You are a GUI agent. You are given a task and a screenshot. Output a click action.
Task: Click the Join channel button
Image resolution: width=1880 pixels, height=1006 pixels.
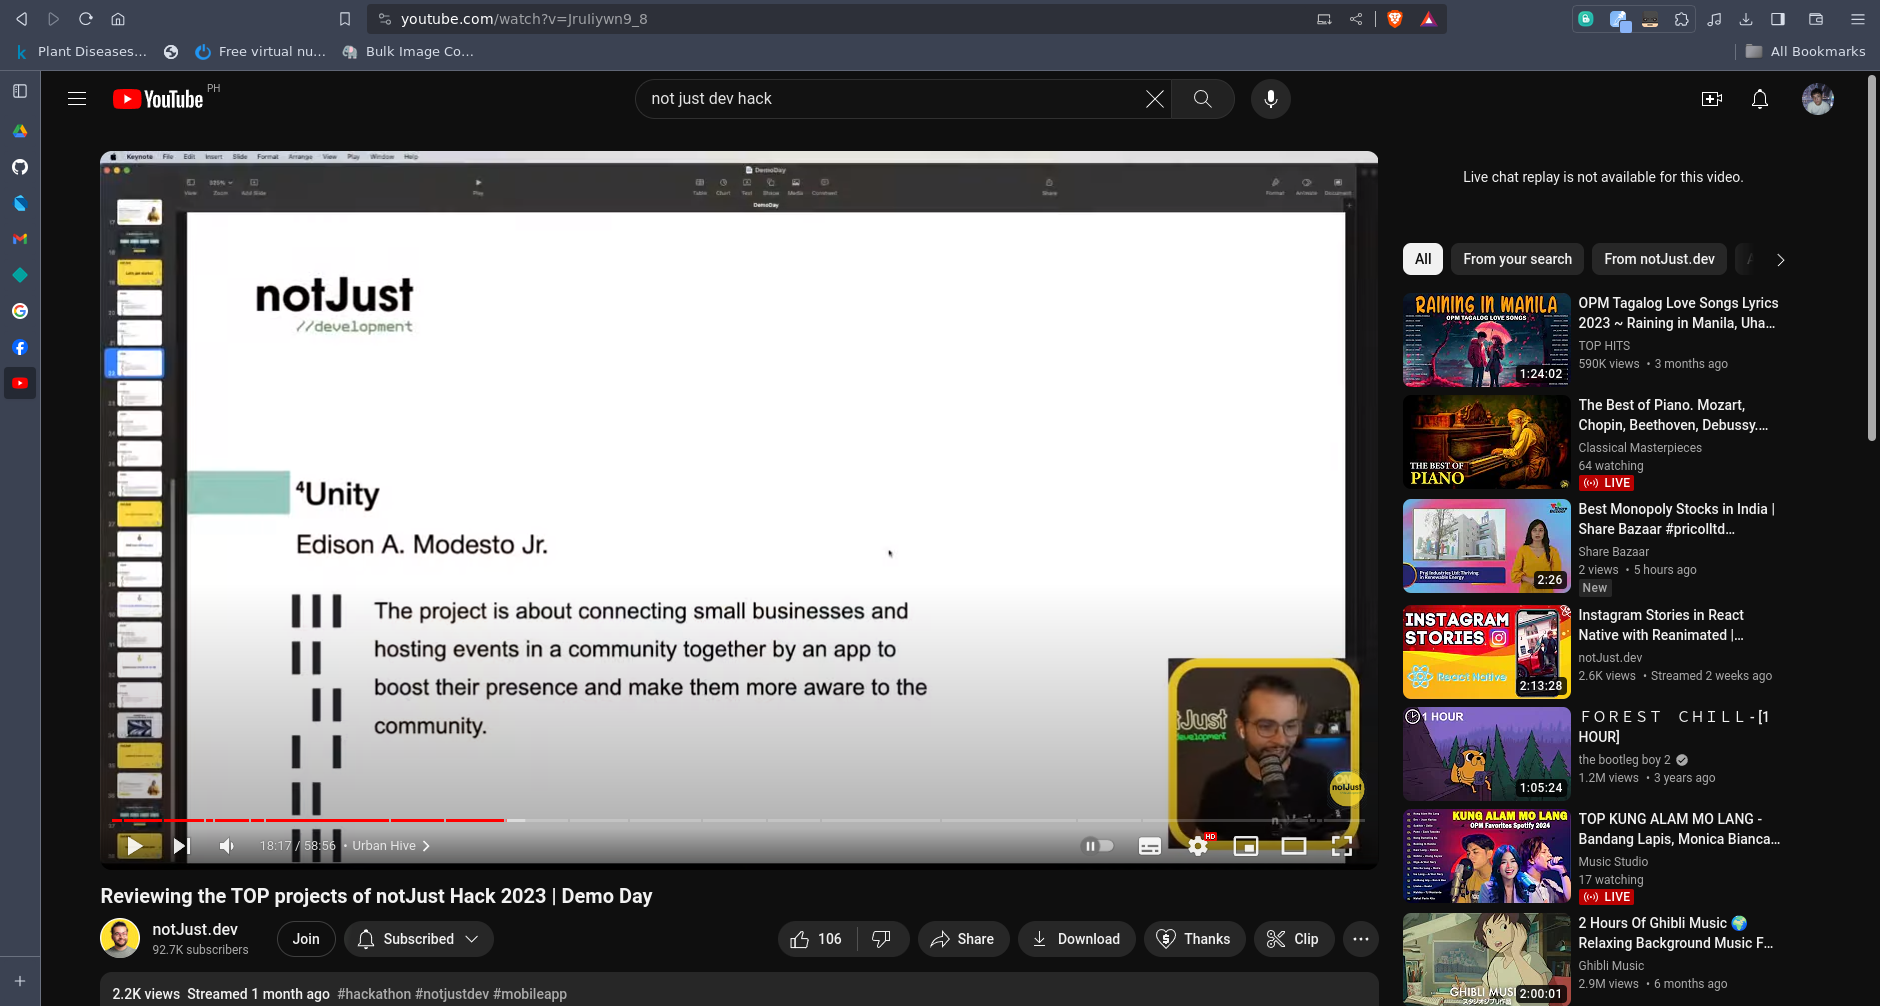pos(306,939)
